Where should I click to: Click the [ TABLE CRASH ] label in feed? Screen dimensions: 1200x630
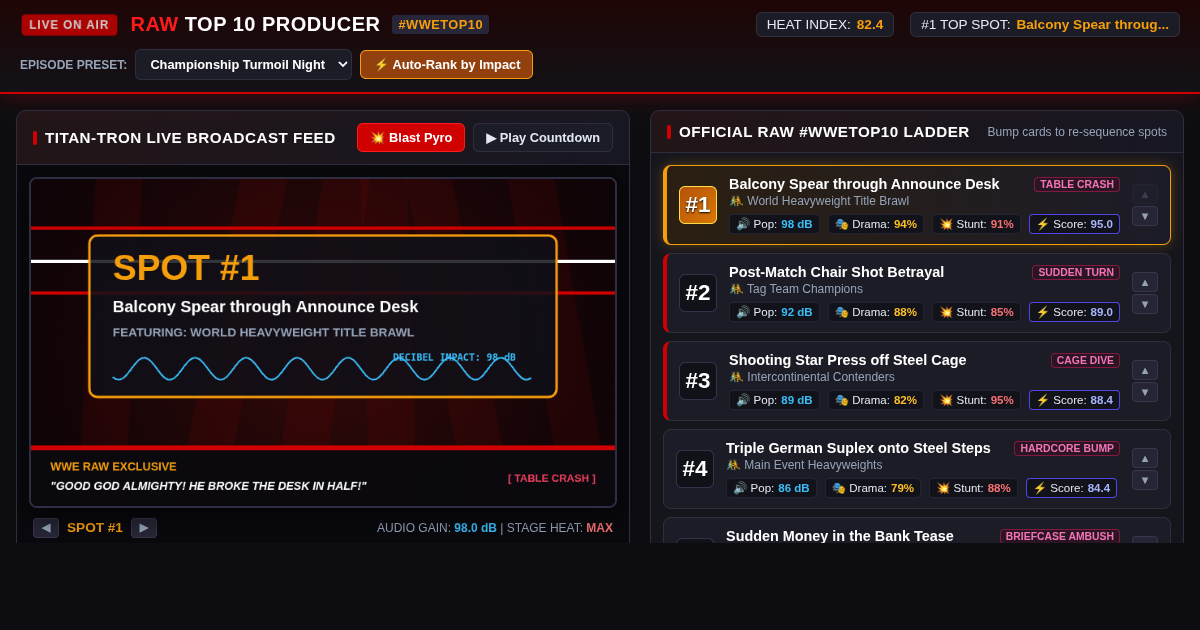tap(552, 478)
